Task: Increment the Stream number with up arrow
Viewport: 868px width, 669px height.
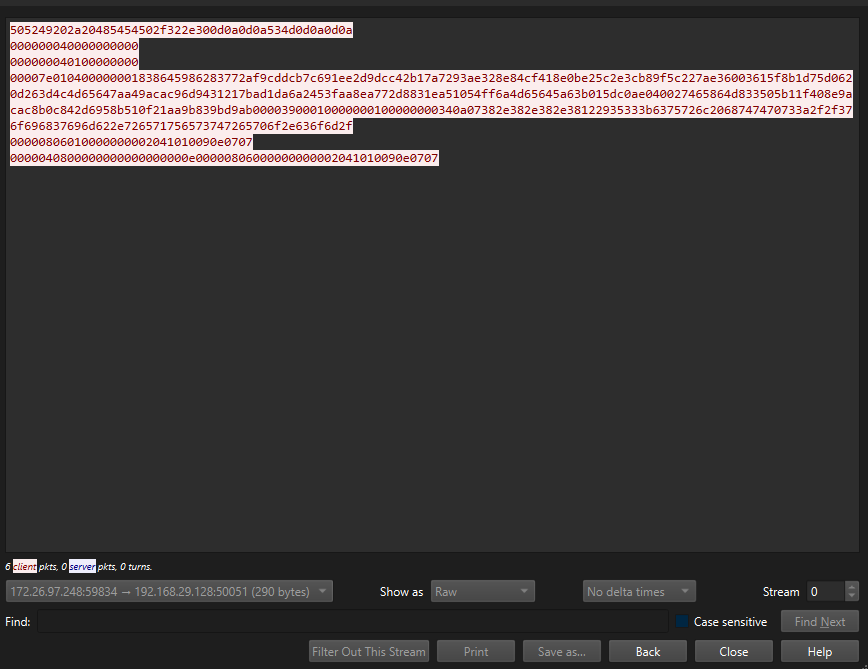Action: click(x=851, y=587)
